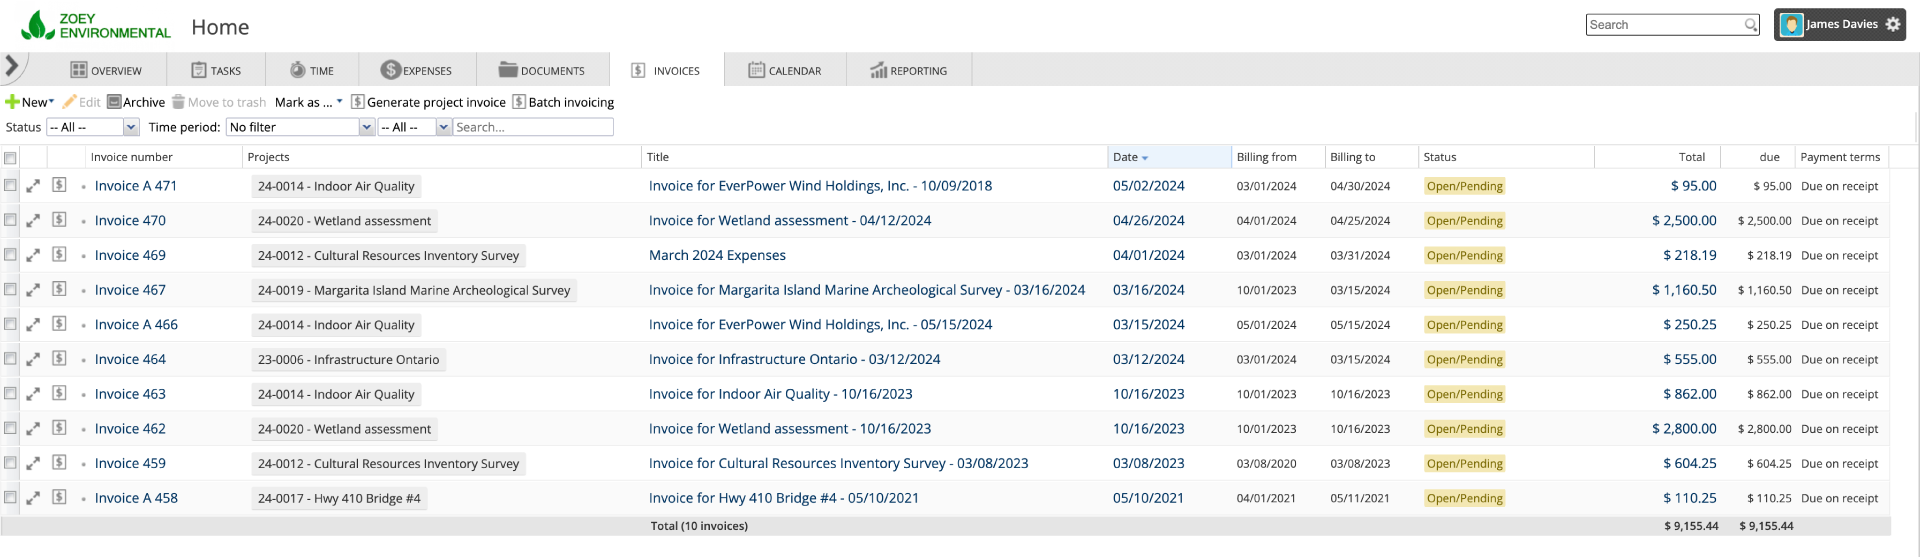Screen dimensions: 1920x557
Task: Click invoice document icon for Invoice 467
Action: 60,289
